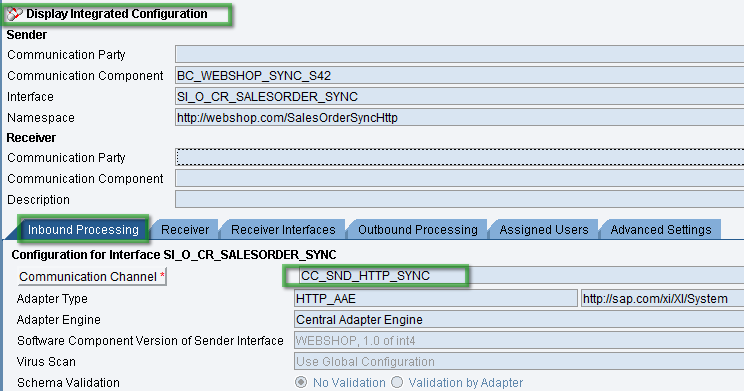Screen dimensions: 744x391
Task: Click the Namespace webshop.com field
Action: point(459,117)
